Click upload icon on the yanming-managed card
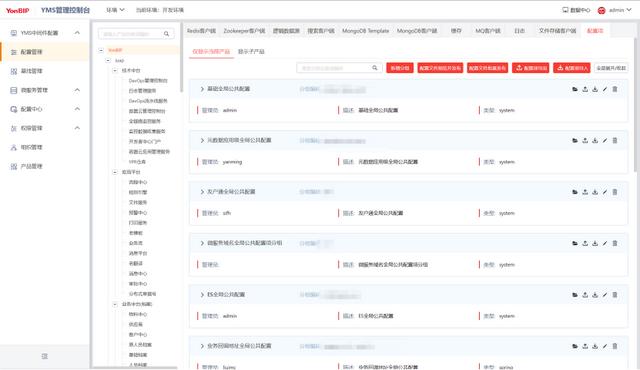The image size is (640, 370). [585, 140]
